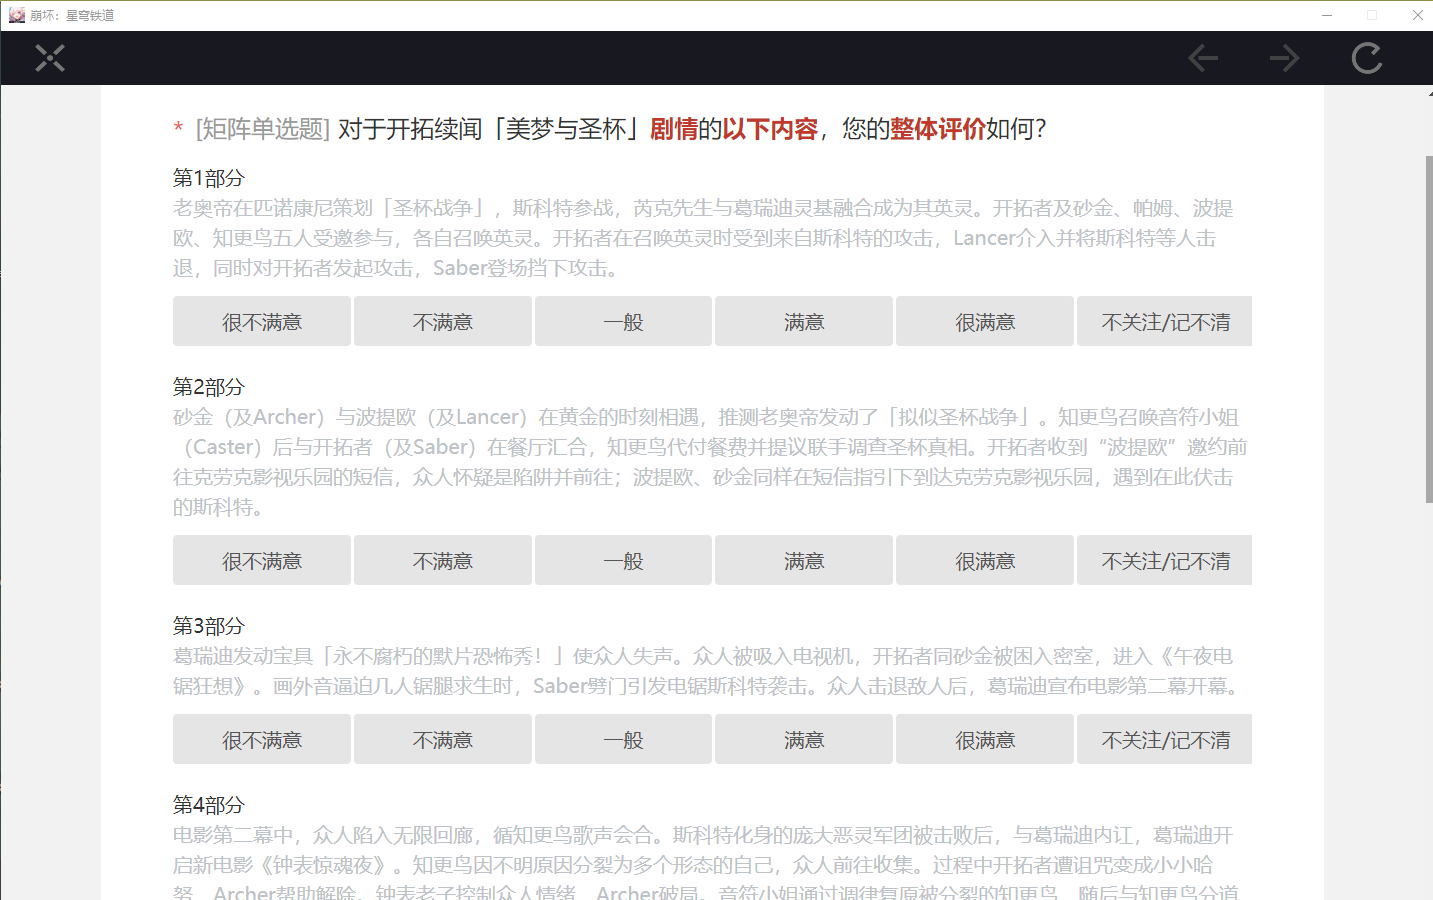1433x900 pixels.
Task: Reload the survey page with refresh icon
Action: pos(1367,59)
